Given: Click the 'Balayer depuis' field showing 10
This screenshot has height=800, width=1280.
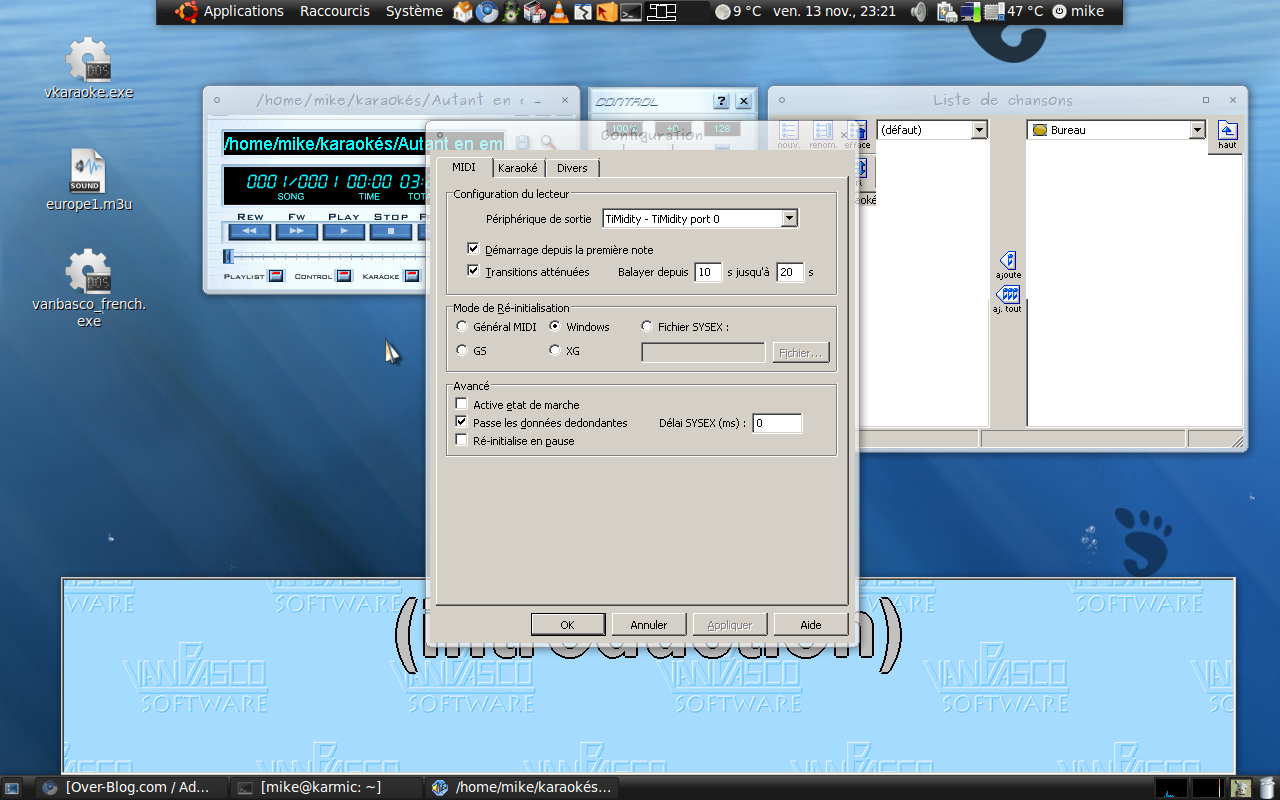Looking at the screenshot, I should pyautogui.click(x=708, y=272).
